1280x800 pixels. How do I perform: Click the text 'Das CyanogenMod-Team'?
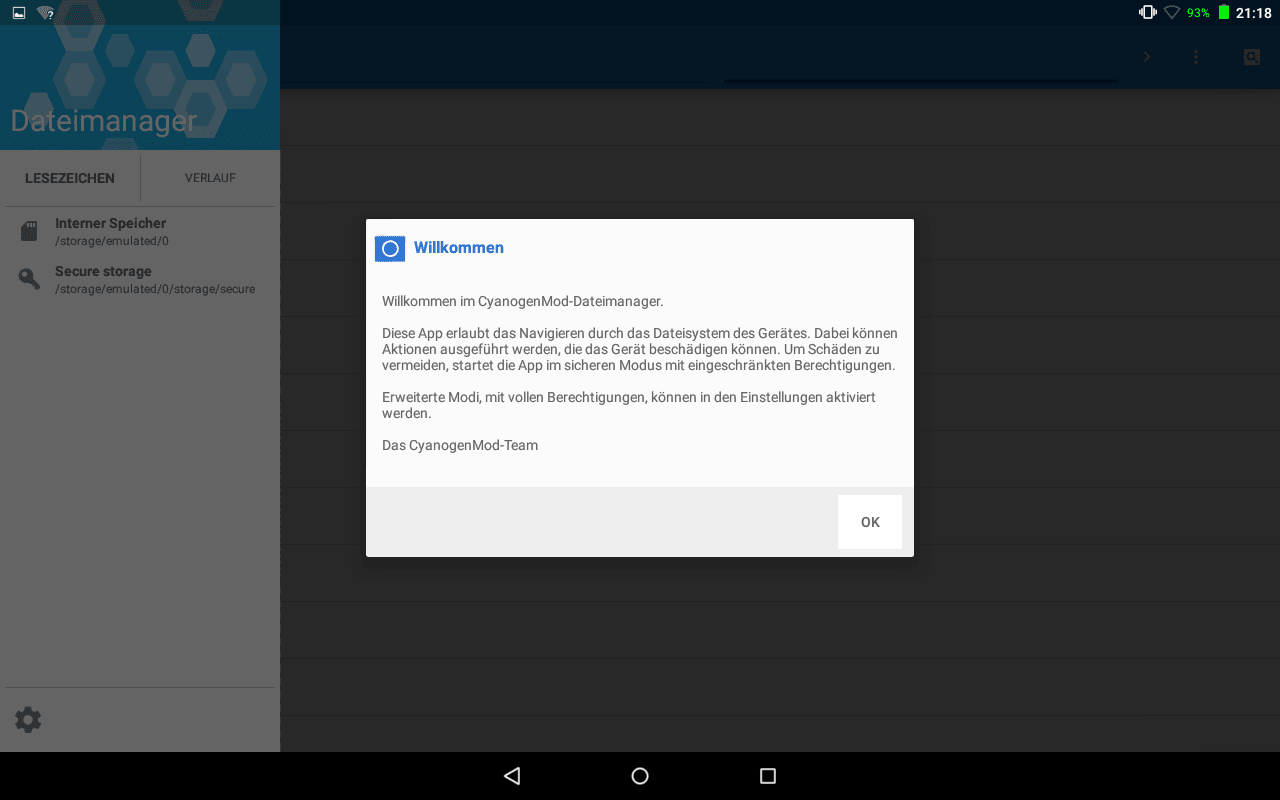460,445
